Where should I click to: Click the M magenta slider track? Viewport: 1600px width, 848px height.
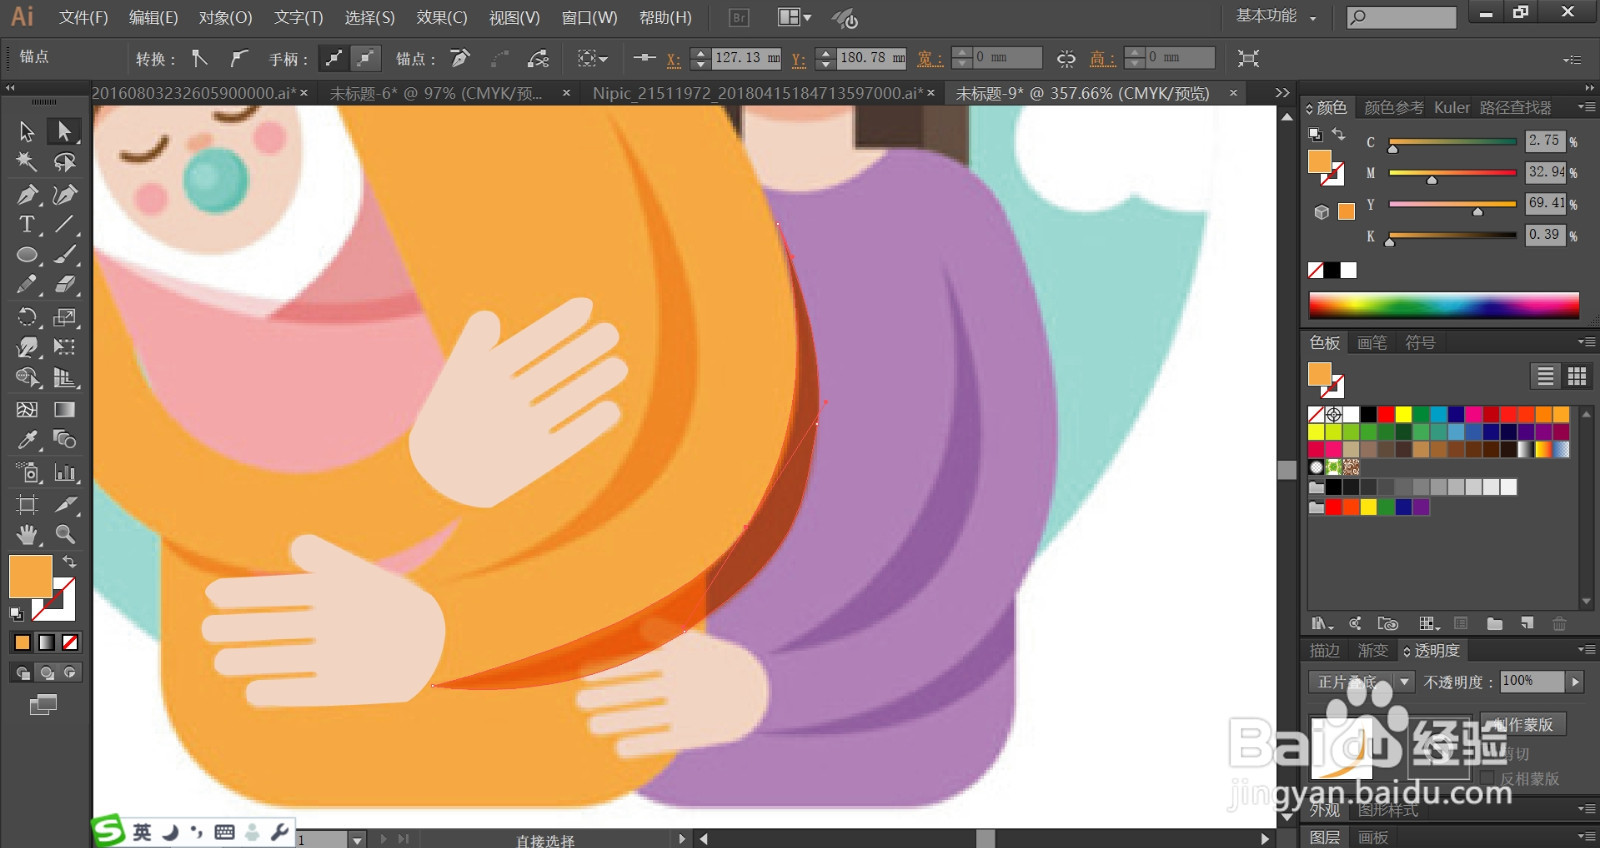click(x=1452, y=173)
